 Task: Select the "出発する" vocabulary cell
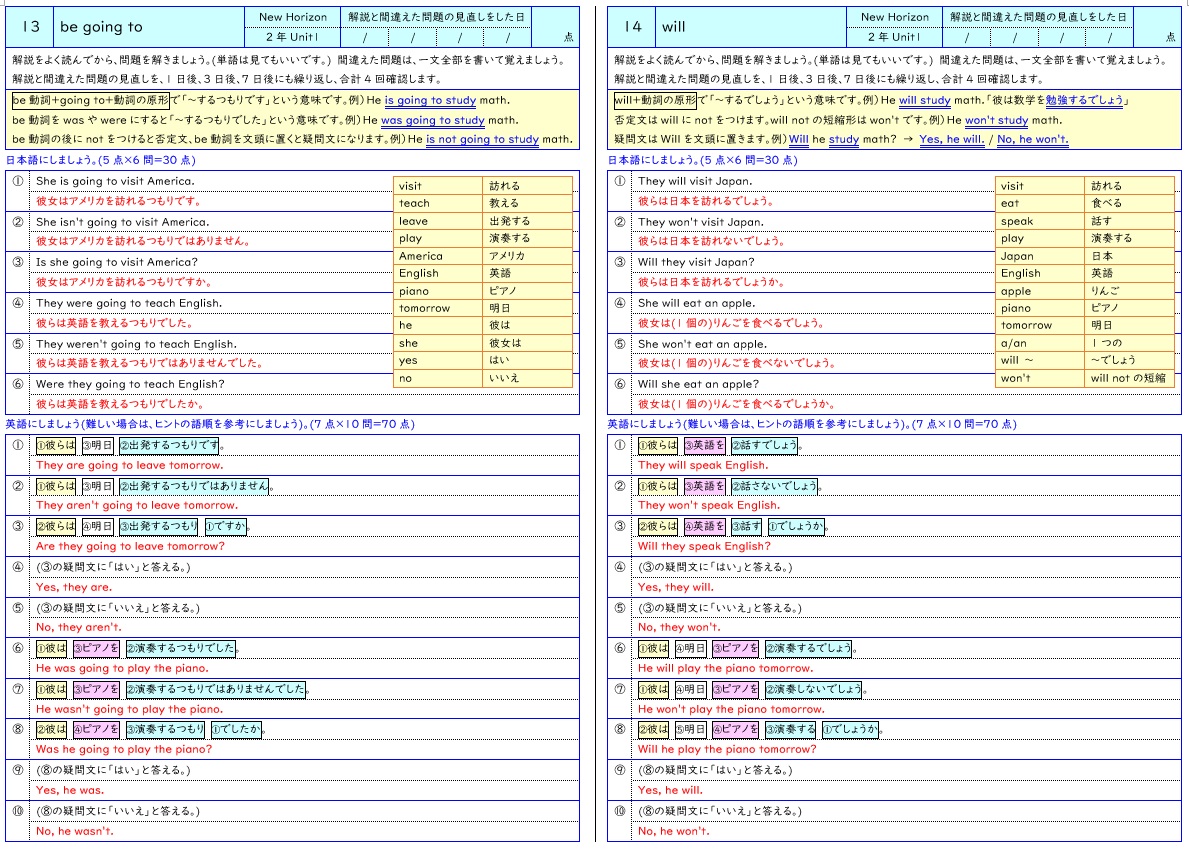[x=527, y=221]
